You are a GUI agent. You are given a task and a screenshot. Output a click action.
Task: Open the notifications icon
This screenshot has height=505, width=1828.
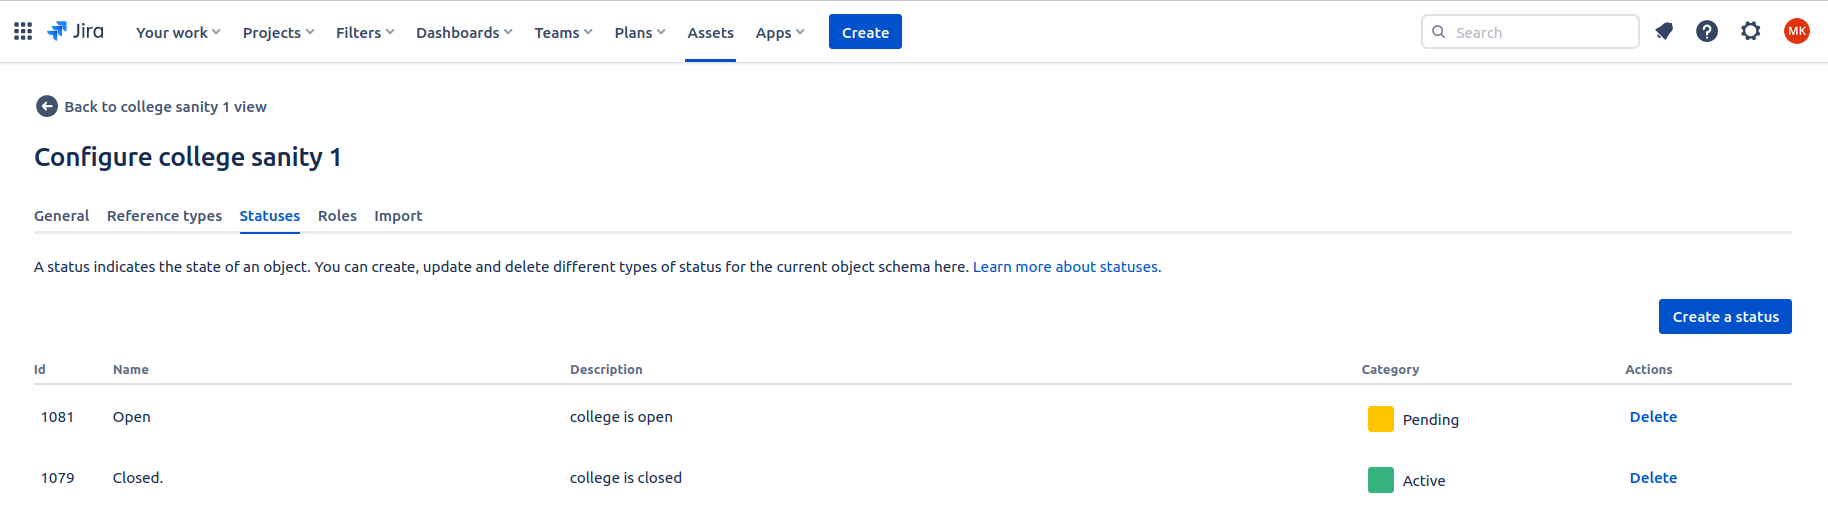(1664, 32)
